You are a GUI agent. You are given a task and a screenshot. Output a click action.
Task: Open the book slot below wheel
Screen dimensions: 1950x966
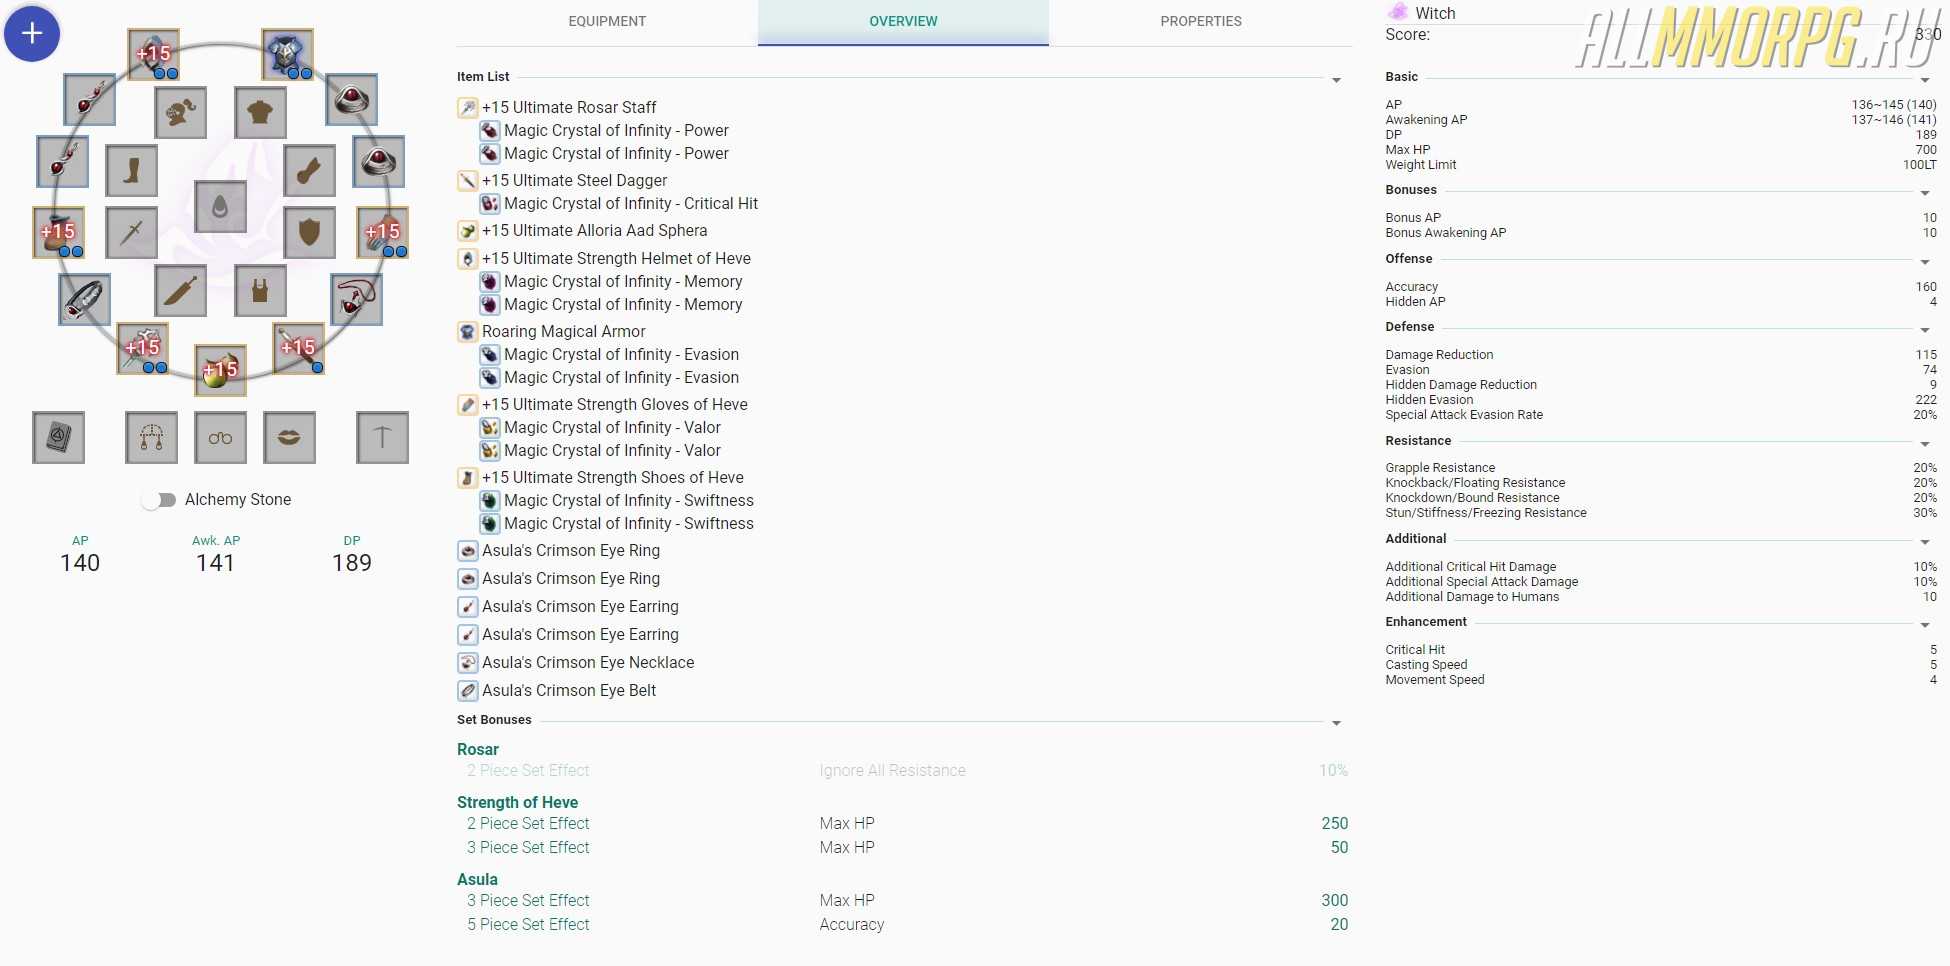coord(59,437)
